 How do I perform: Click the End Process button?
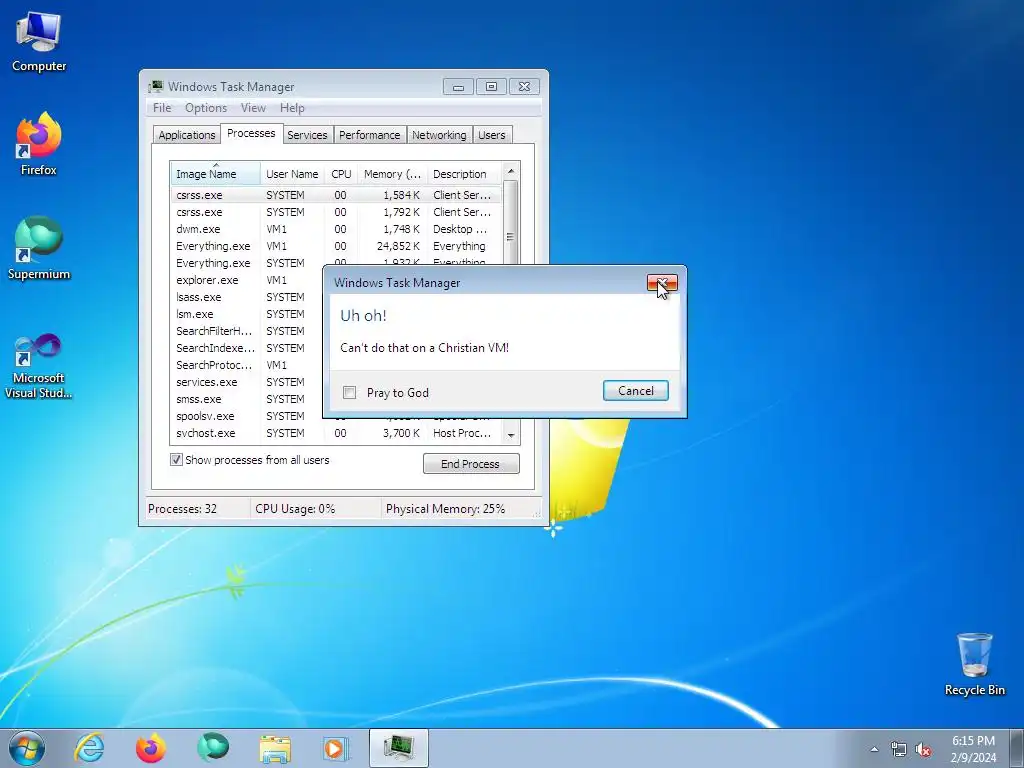[x=471, y=464]
